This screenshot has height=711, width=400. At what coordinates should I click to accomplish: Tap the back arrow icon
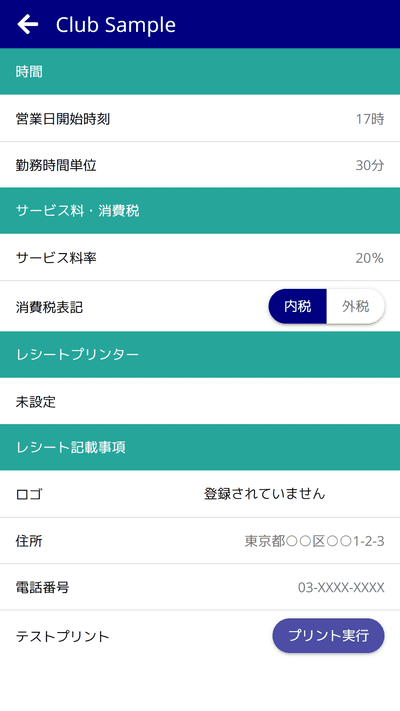(28, 24)
